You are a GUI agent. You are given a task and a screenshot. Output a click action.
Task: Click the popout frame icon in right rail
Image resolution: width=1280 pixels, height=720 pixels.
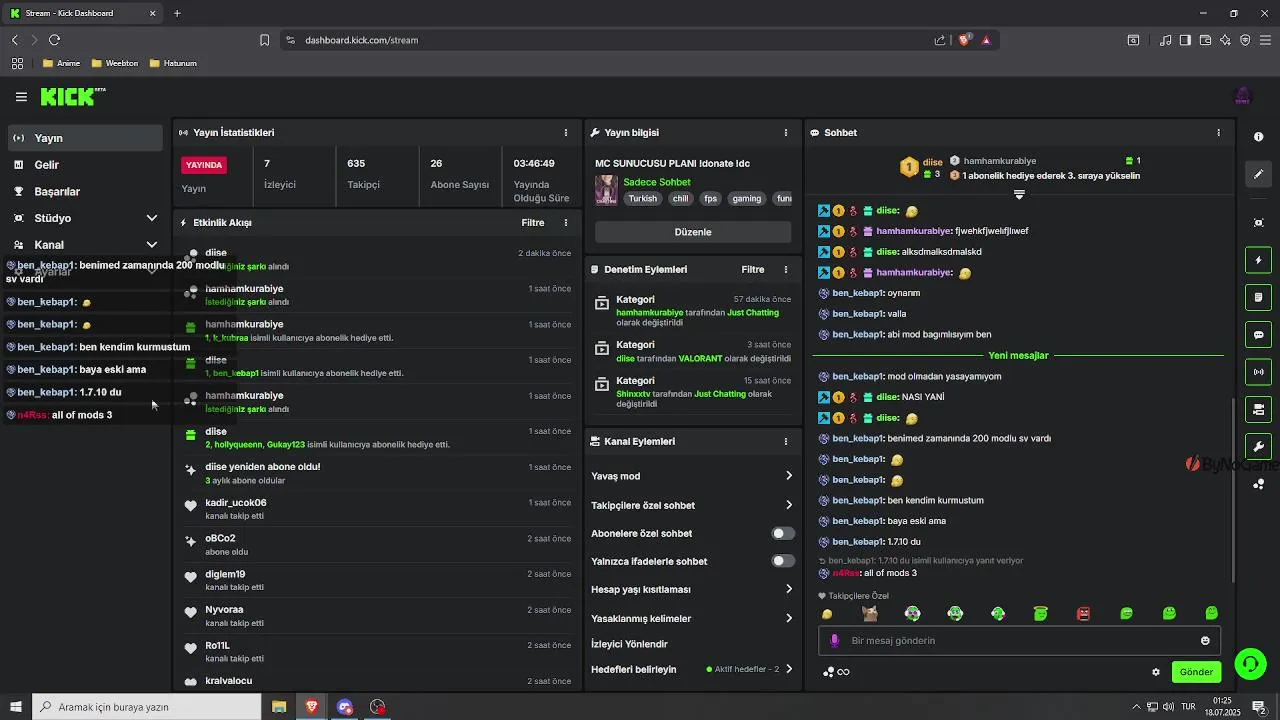[1258, 222]
